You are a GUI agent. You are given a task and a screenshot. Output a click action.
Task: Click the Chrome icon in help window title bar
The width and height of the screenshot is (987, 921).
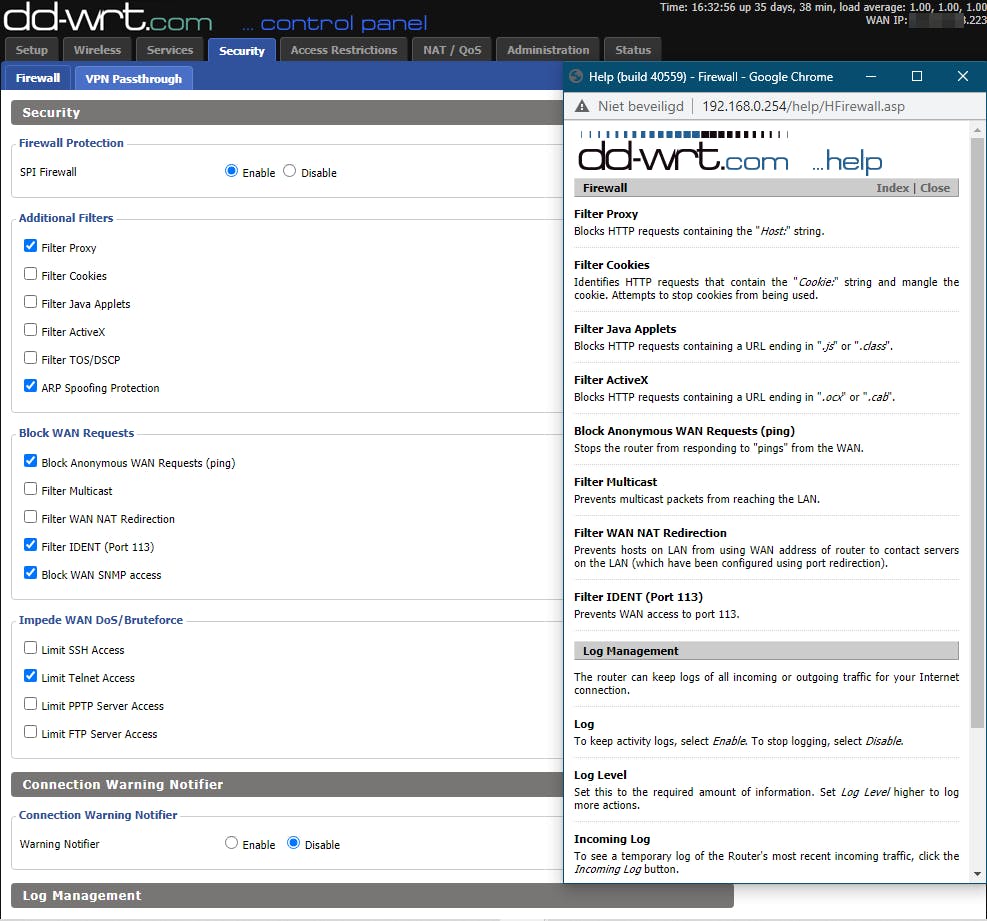tap(575, 77)
